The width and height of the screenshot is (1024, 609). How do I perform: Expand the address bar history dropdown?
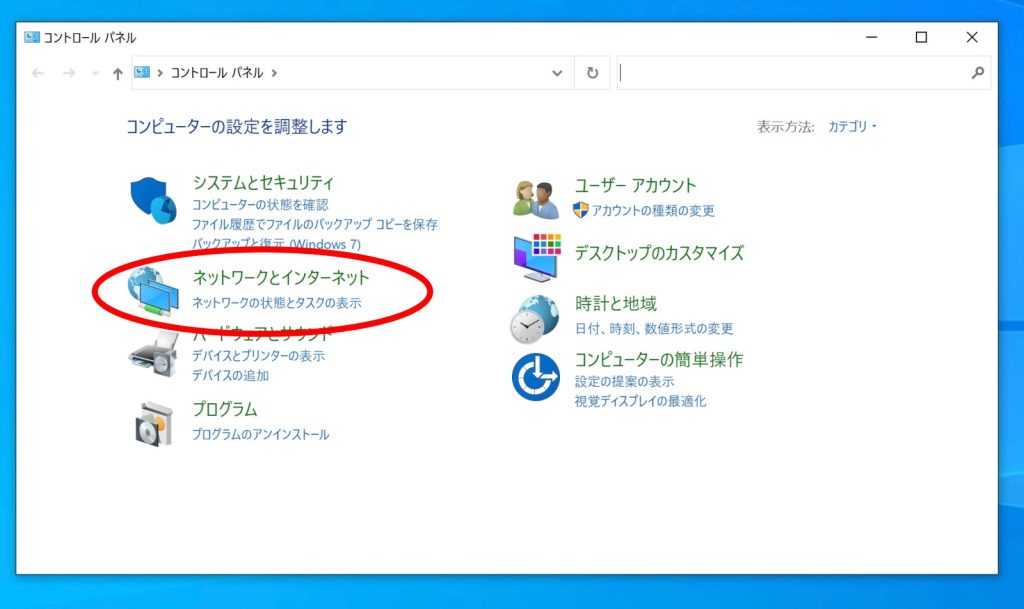pyautogui.click(x=557, y=72)
